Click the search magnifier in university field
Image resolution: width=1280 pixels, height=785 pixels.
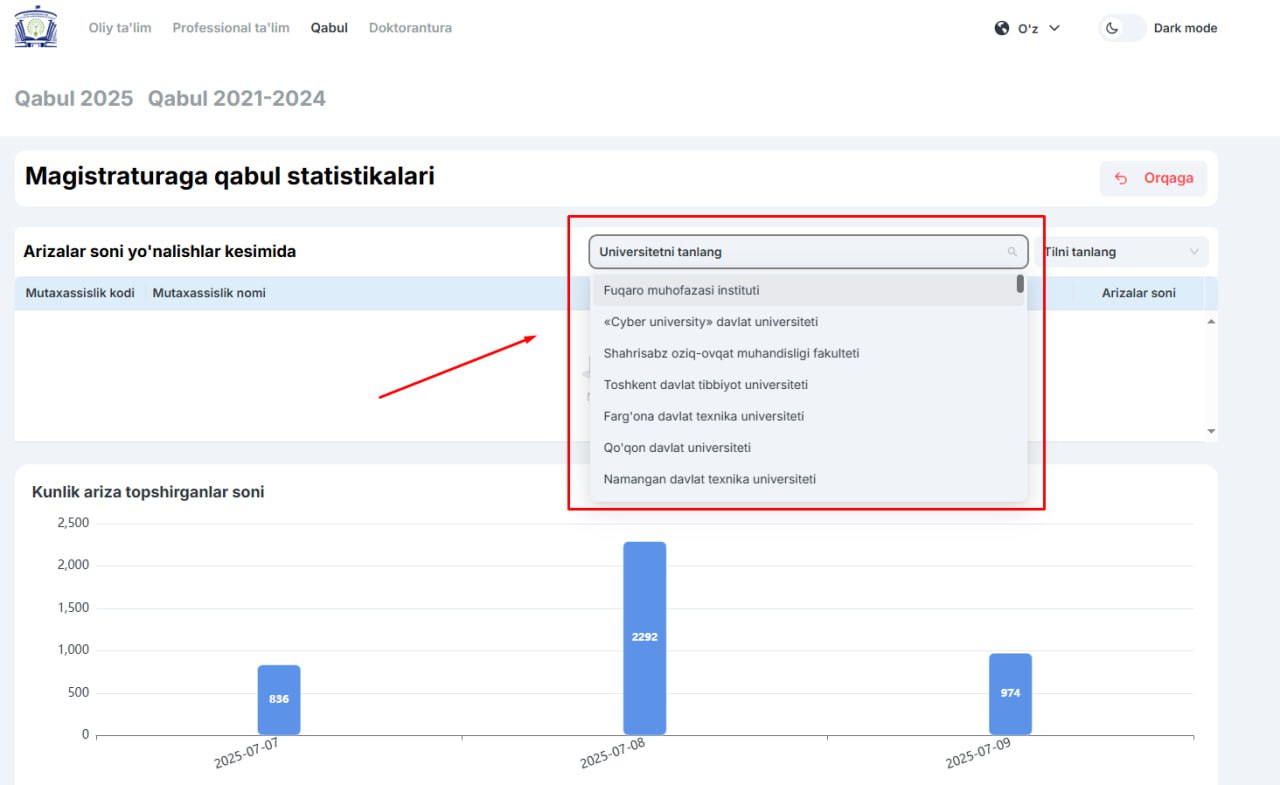[x=1012, y=252]
